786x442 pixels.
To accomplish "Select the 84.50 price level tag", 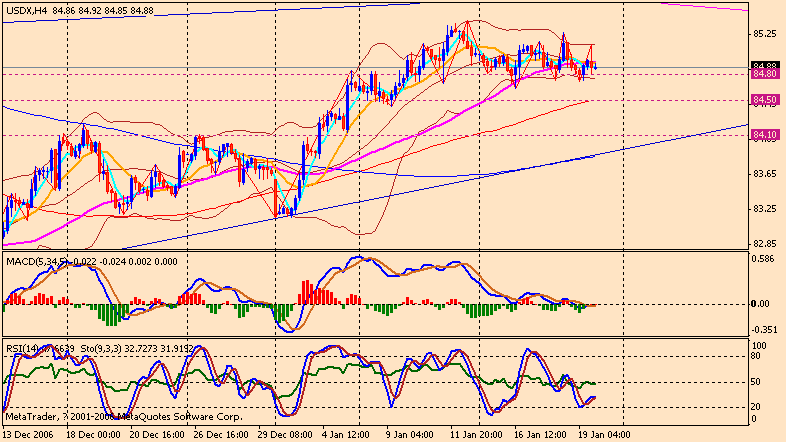I will click(765, 100).
